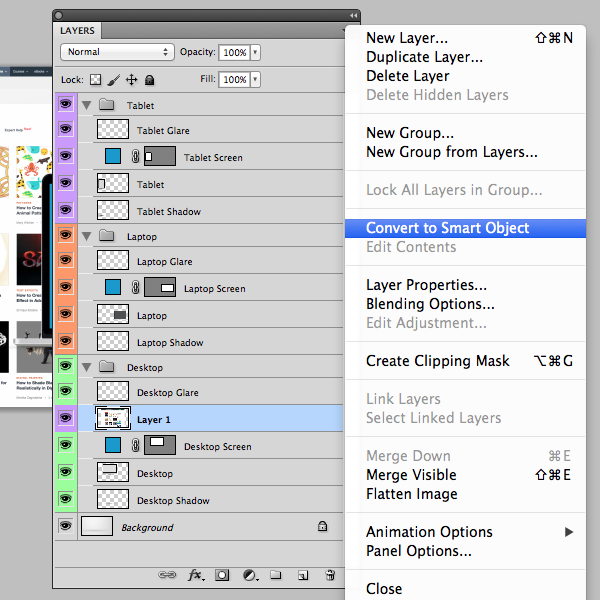Click the Laptop group folder icon
This screenshot has width=600, height=600.
click(x=107, y=235)
